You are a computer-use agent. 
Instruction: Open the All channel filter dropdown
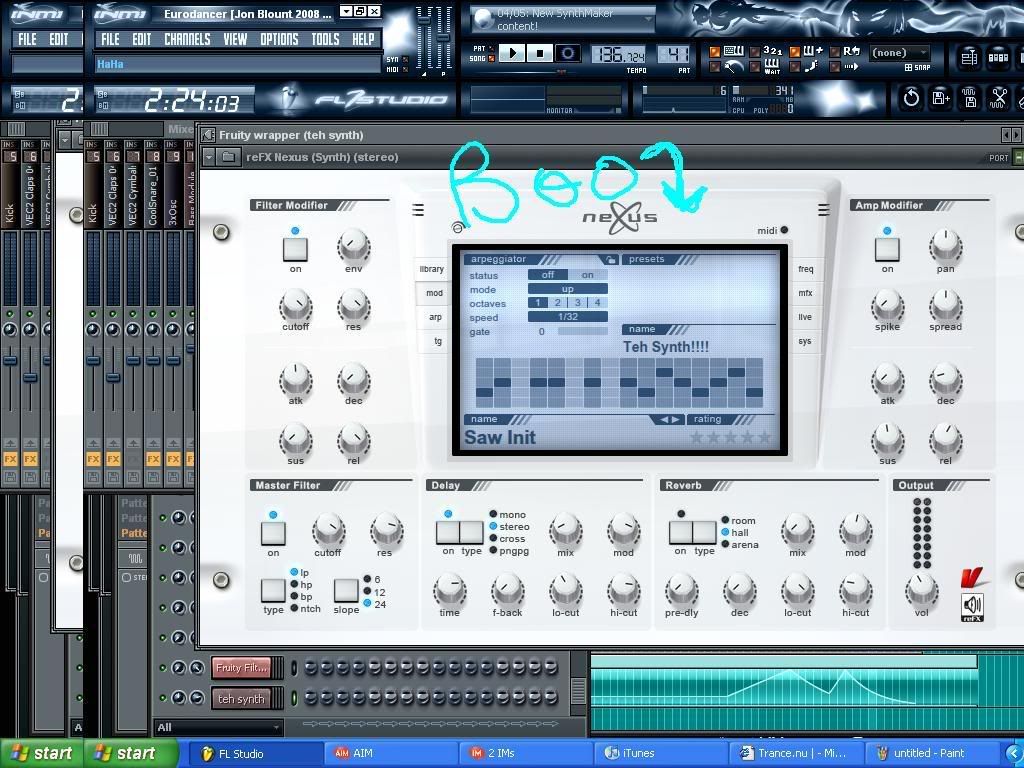(x=219, y=727)
